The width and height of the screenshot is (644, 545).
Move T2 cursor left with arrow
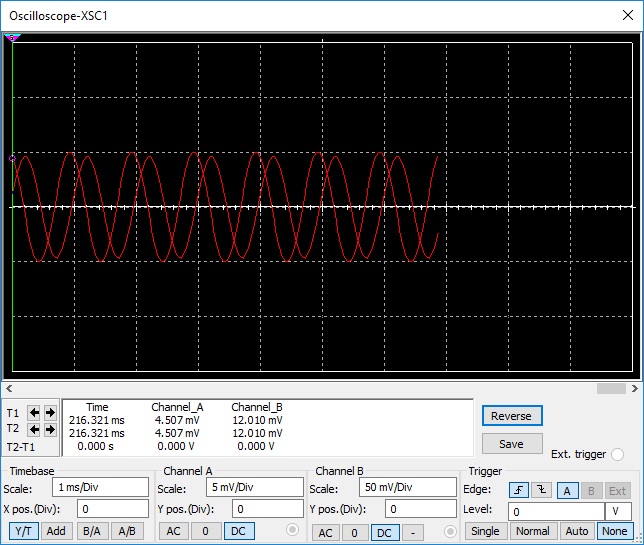coord(34,430)
